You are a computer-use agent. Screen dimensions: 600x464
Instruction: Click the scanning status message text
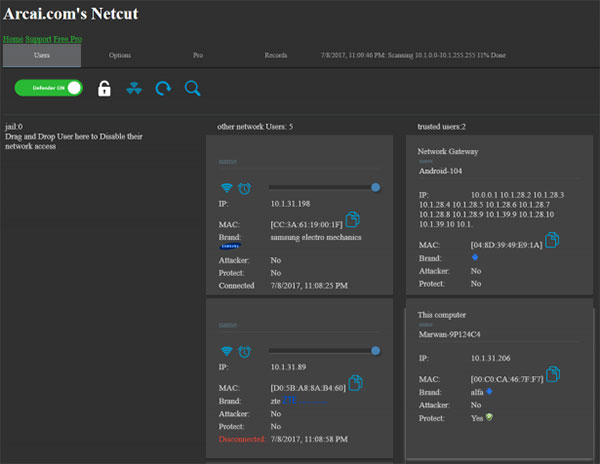tap(413, 55)
